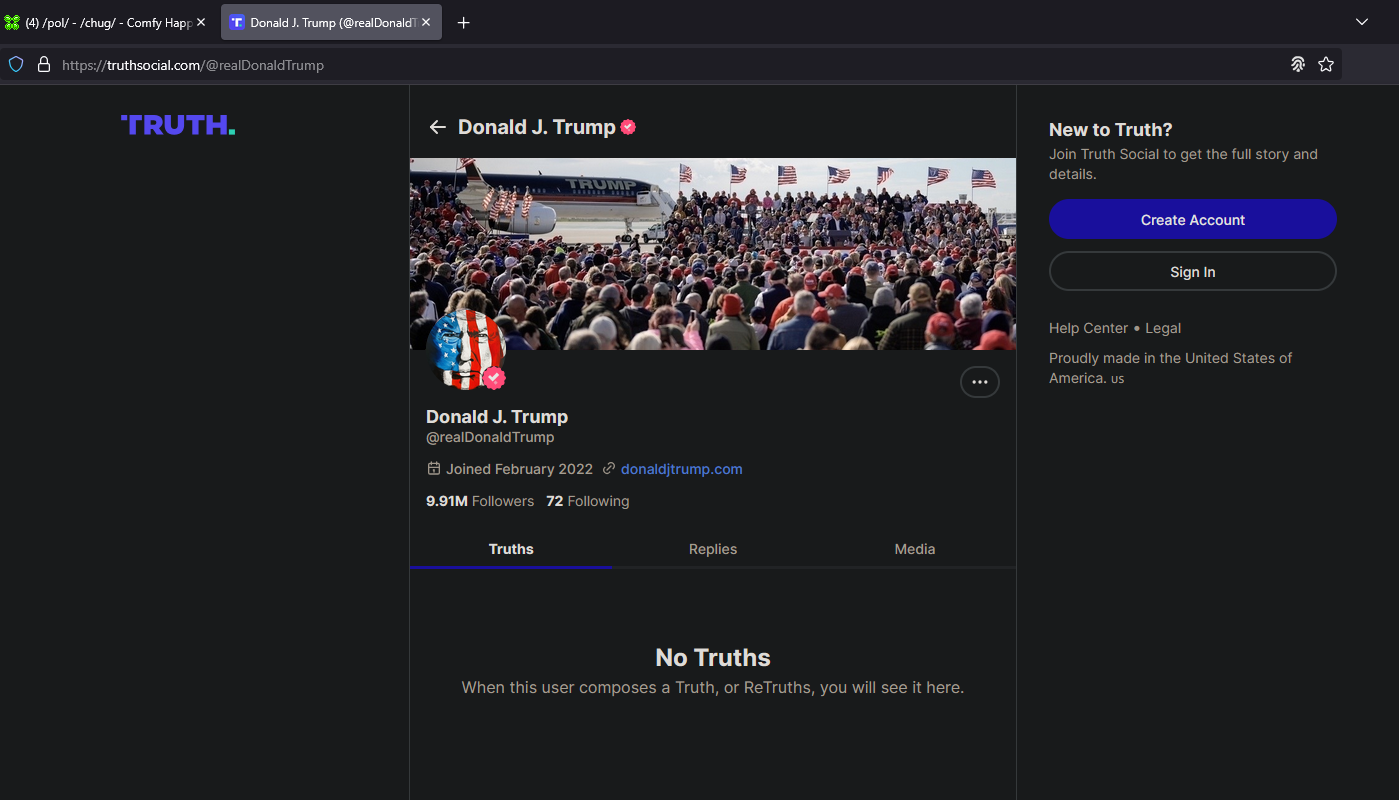Click the Sign In button
Screen dimensions: 1399x800
[x=1193, y=272]
